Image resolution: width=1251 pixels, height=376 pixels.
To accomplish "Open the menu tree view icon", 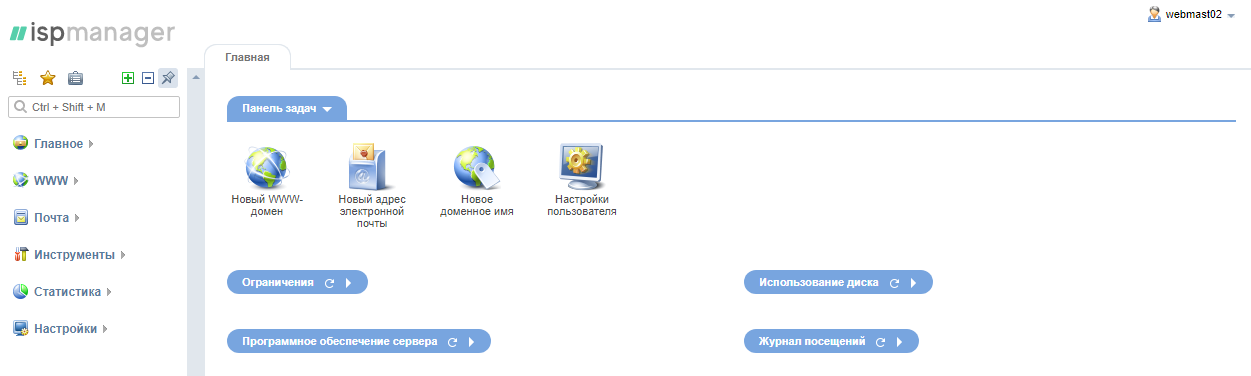I will click(x=19, y=78).
